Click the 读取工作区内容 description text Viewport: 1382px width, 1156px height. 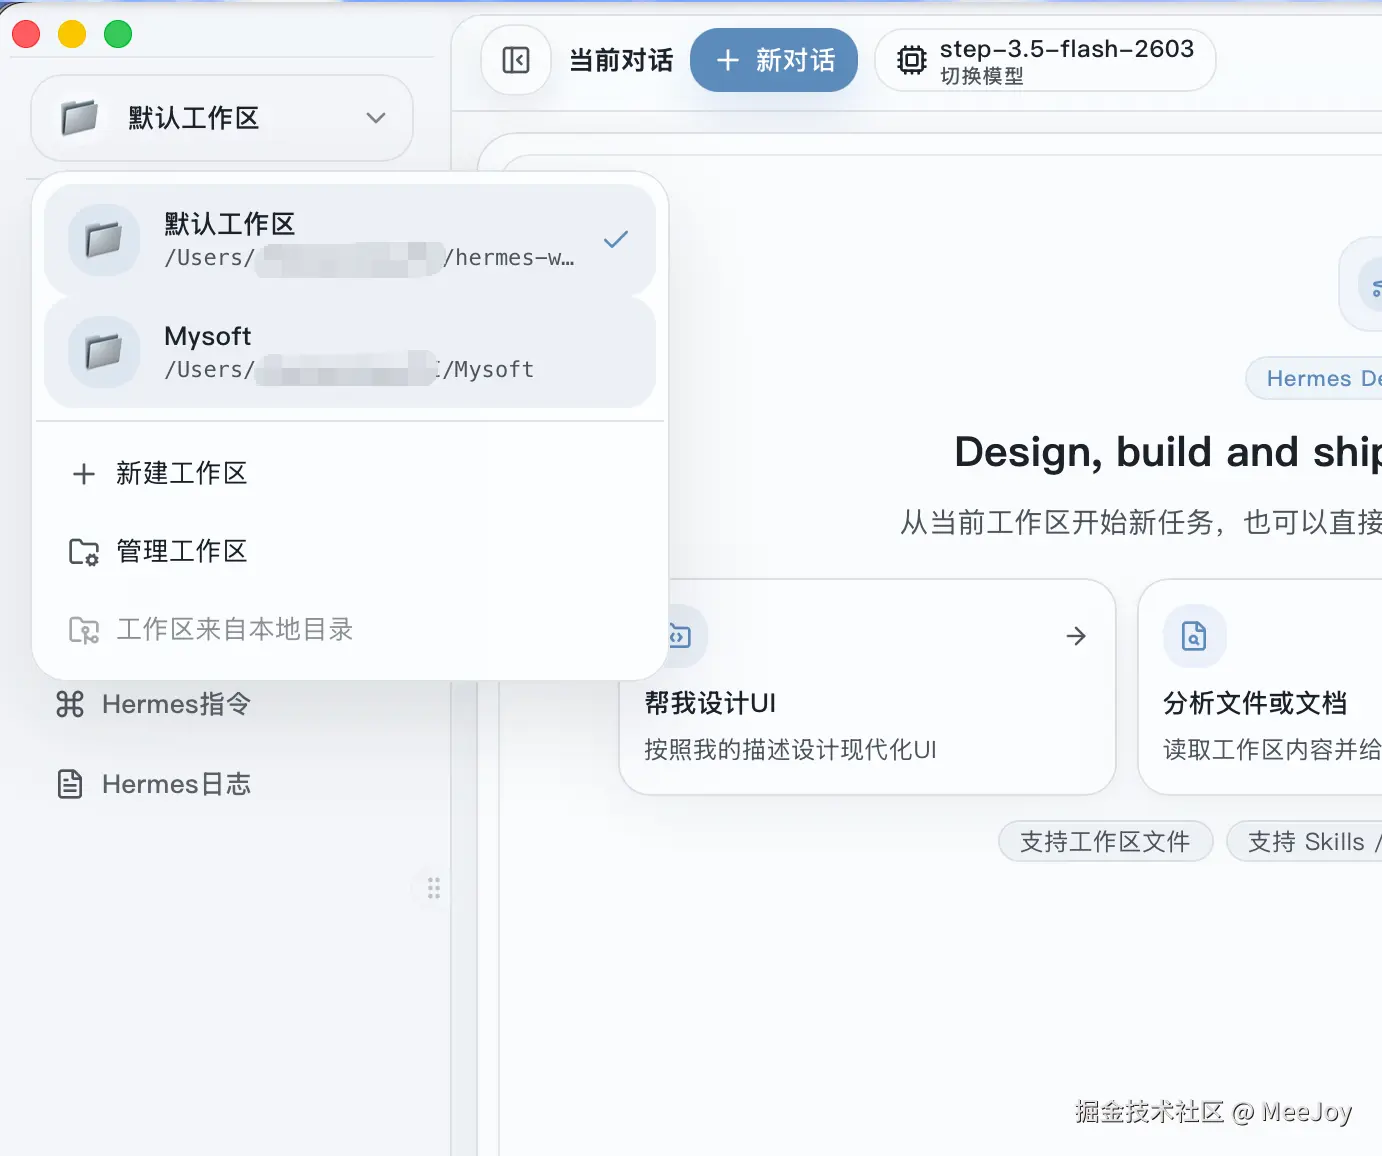(1272, 750)
